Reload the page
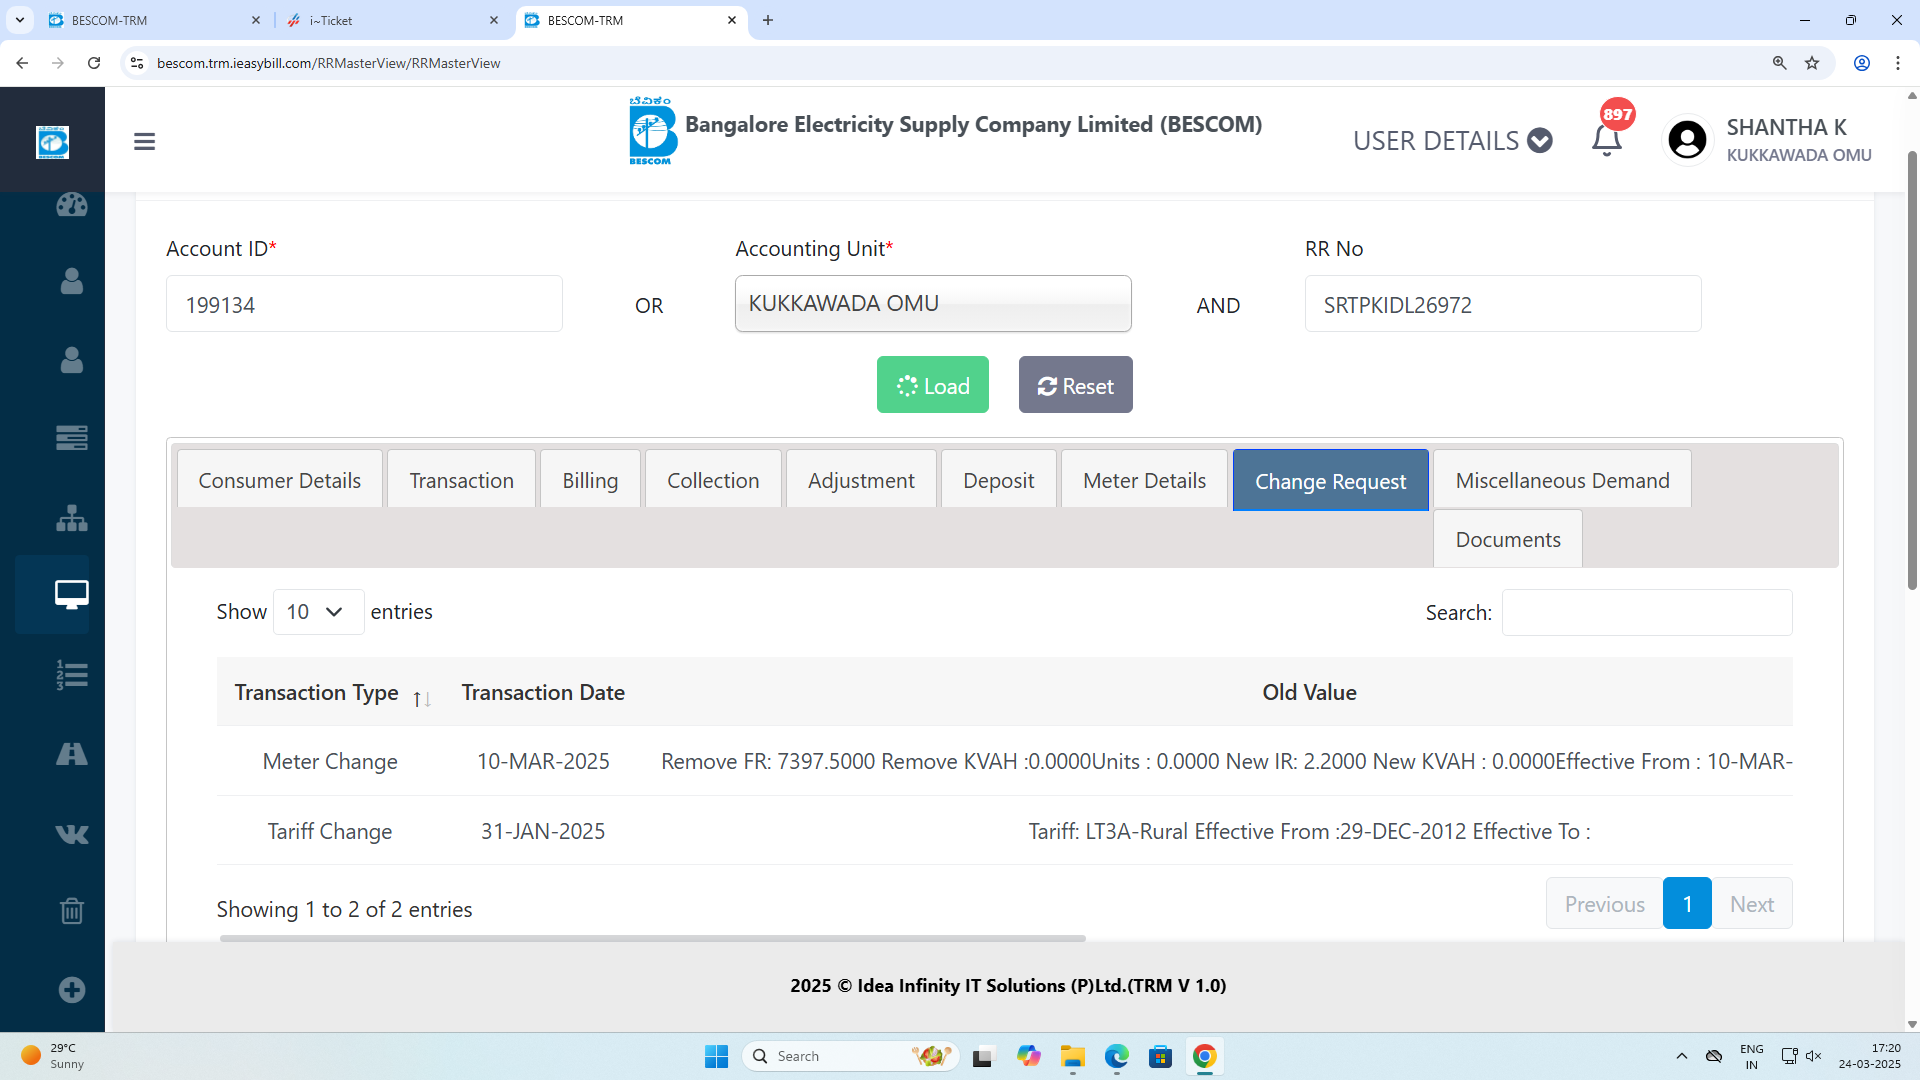 click(94, 63)
